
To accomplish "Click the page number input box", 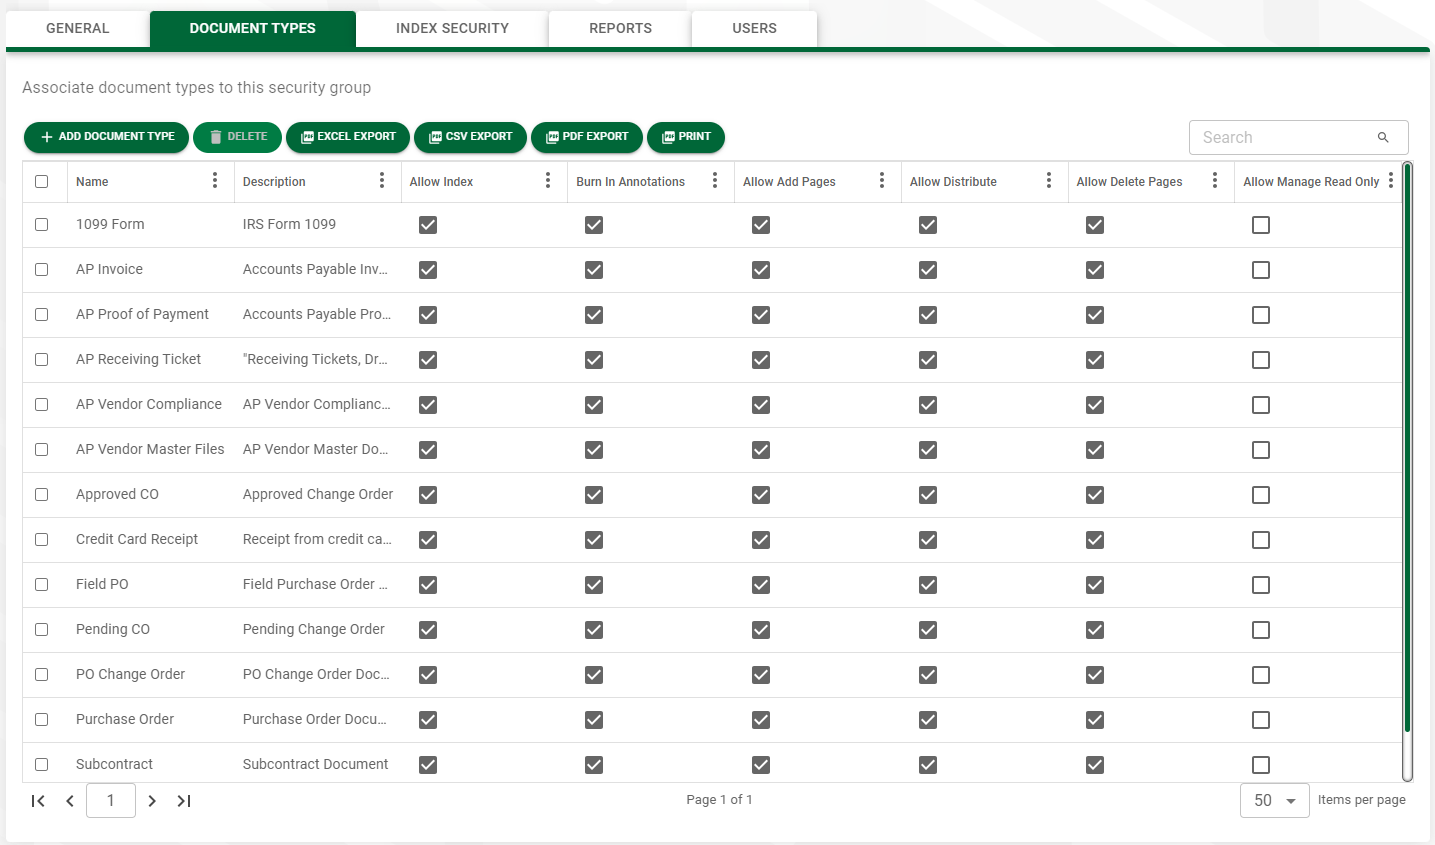I will coord(111,801).
